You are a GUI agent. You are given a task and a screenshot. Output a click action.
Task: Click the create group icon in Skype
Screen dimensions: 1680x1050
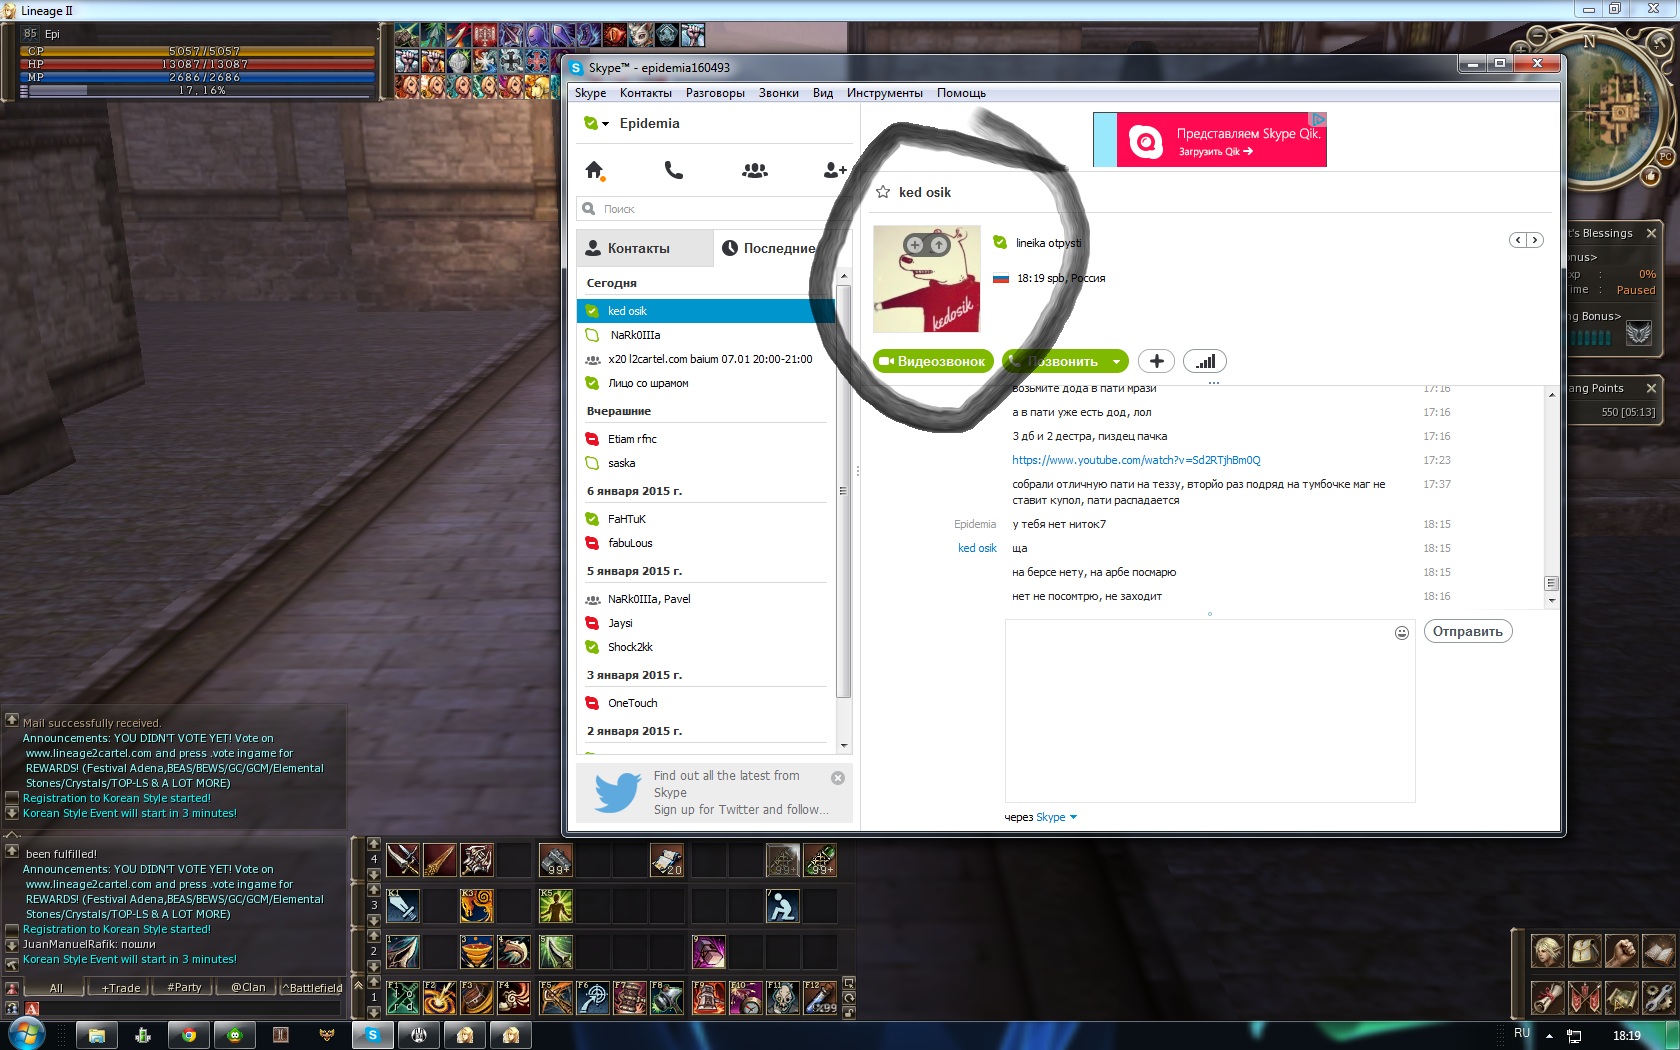[755, 171]
